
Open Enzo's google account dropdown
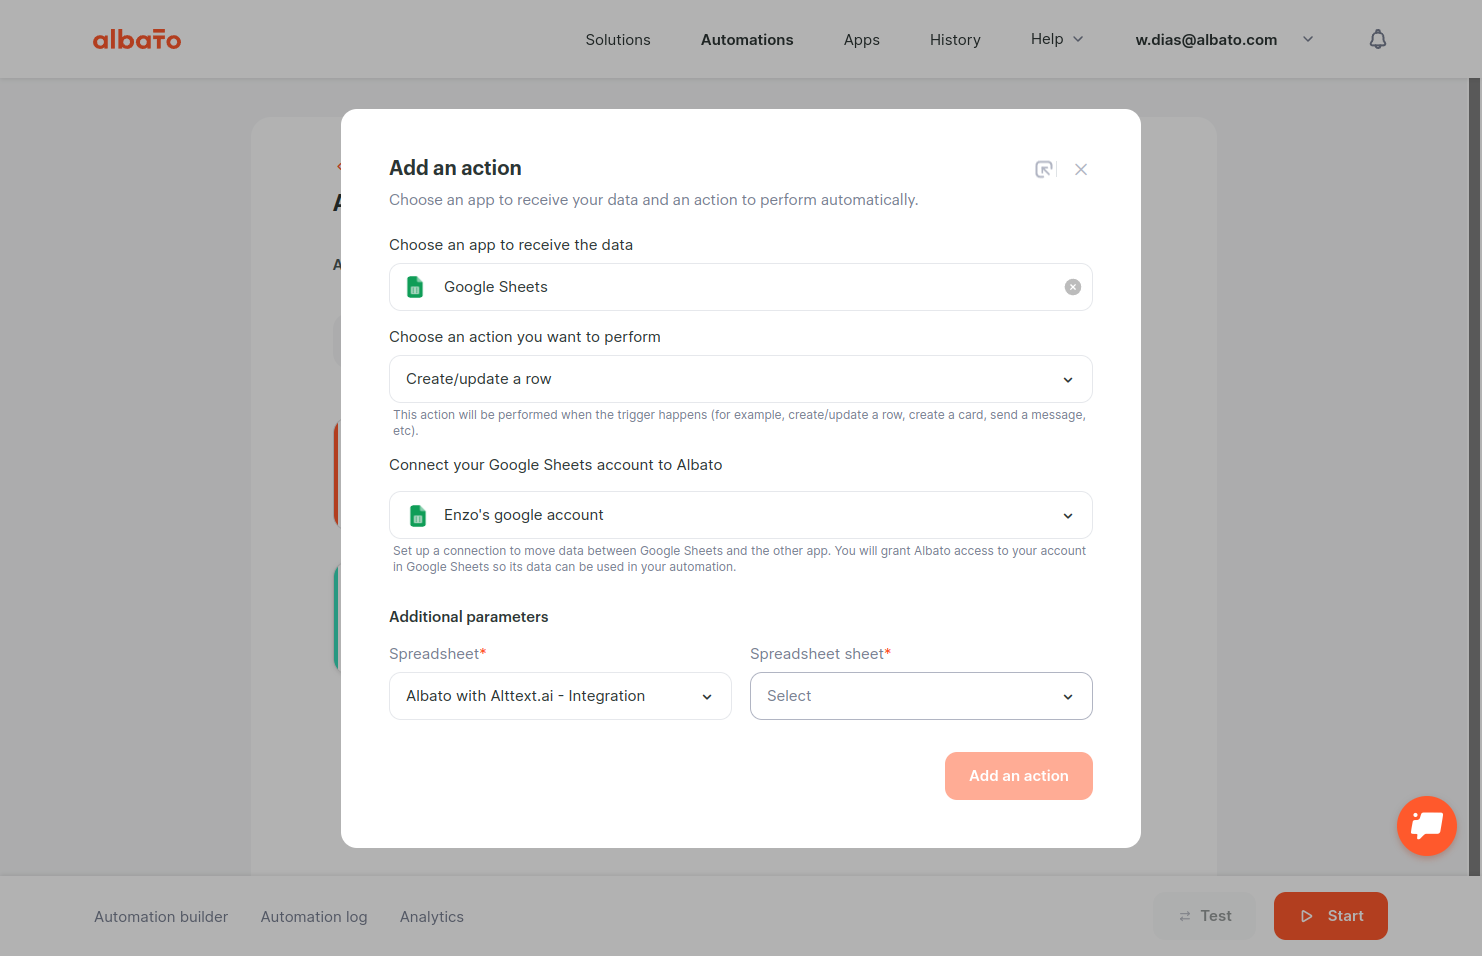coord(740,515)
